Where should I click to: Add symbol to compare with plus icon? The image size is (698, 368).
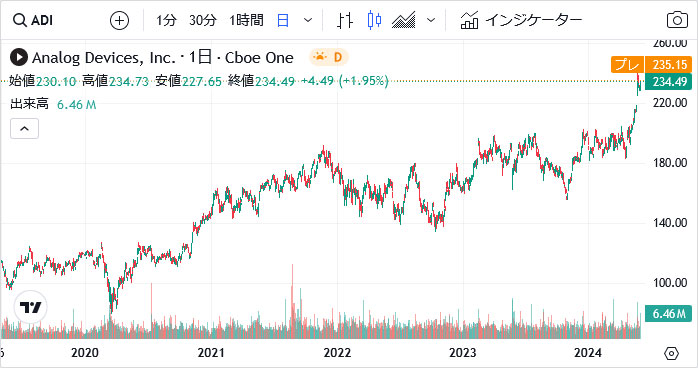point(119,20)
